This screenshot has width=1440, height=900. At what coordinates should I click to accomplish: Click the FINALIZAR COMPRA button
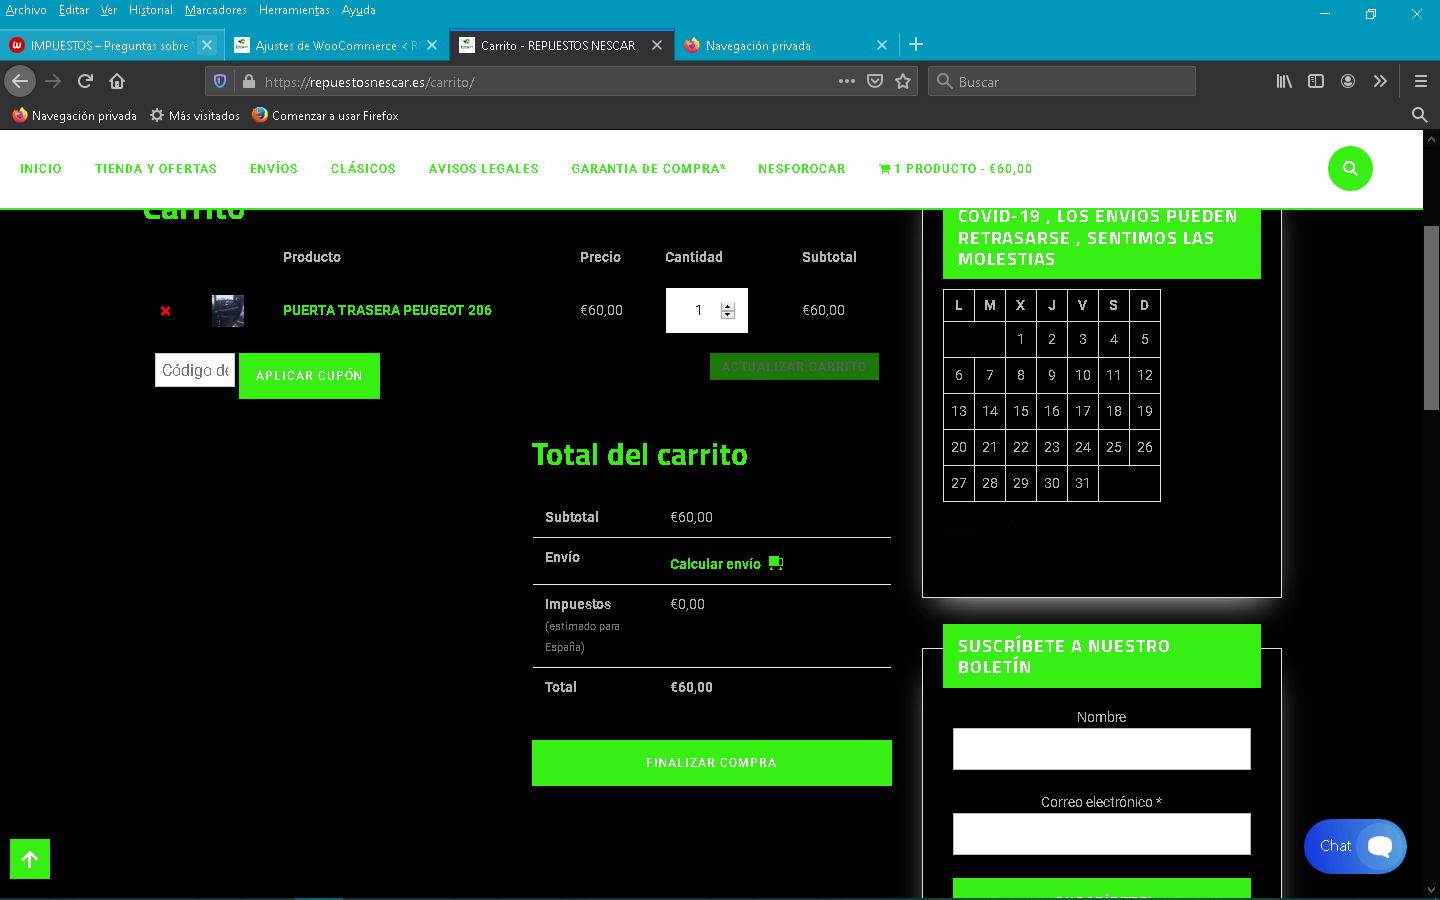click(711, 763)
